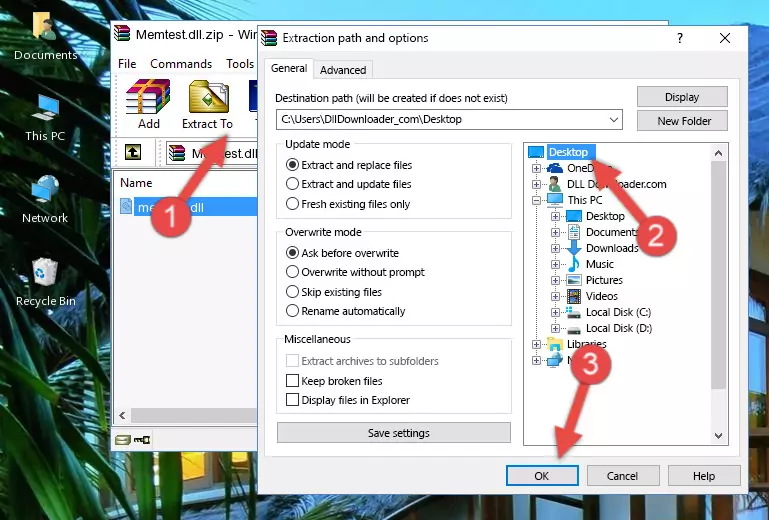Click the DLL Downloader.com user icon
The height and width of the screenshot is (520, 769).
(x=555, y=184)
